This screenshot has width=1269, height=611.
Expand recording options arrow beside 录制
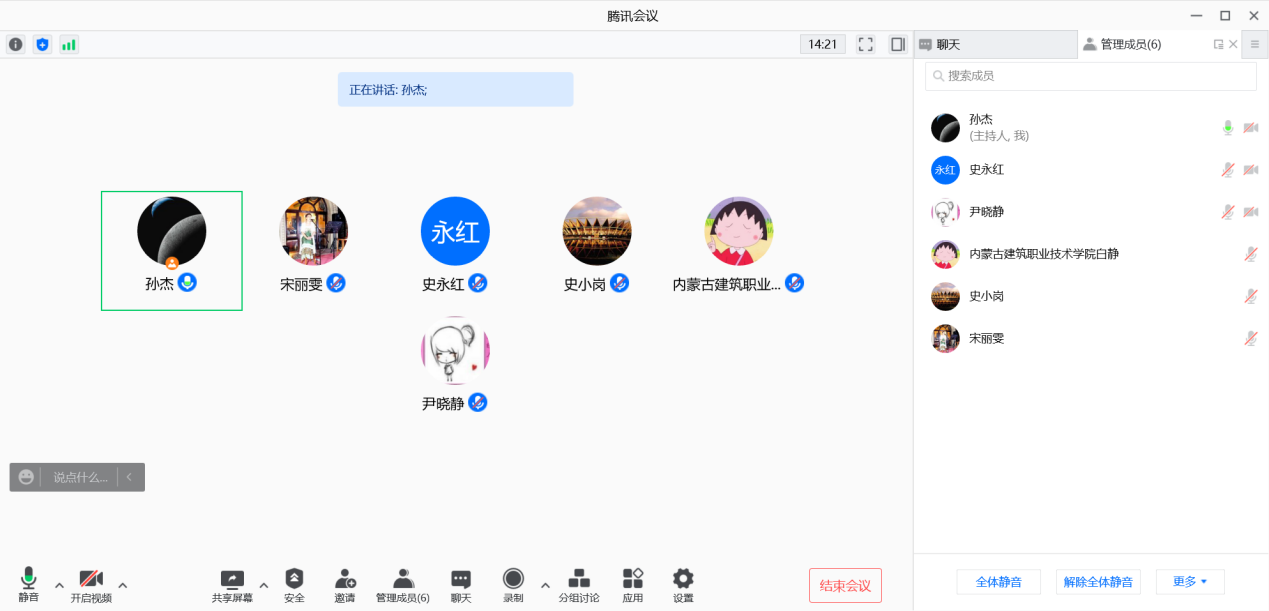tap(545, 585)
